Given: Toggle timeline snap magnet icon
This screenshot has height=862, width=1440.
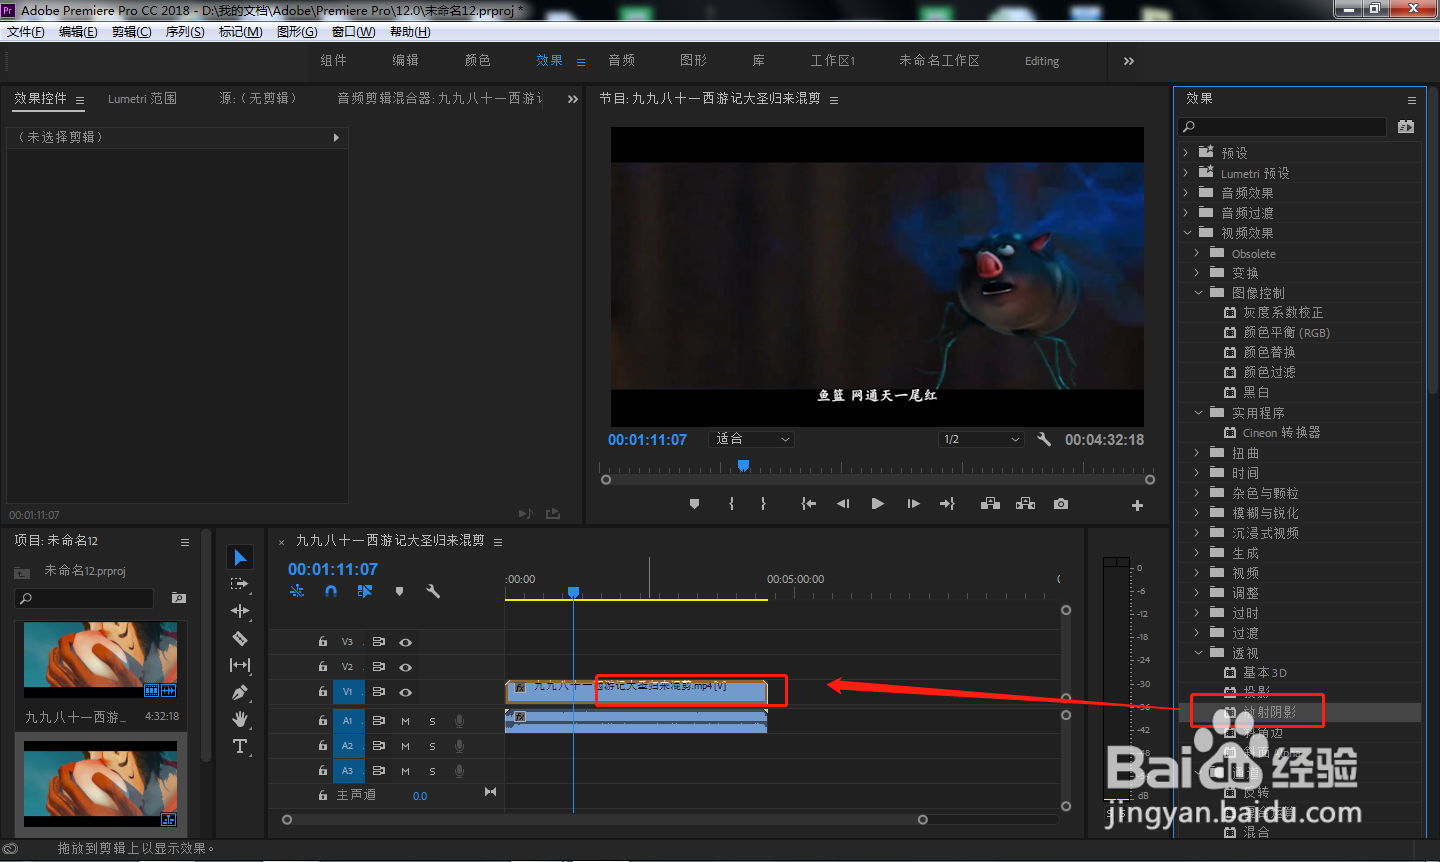Looking at the screenshot, I should (331, 591).
